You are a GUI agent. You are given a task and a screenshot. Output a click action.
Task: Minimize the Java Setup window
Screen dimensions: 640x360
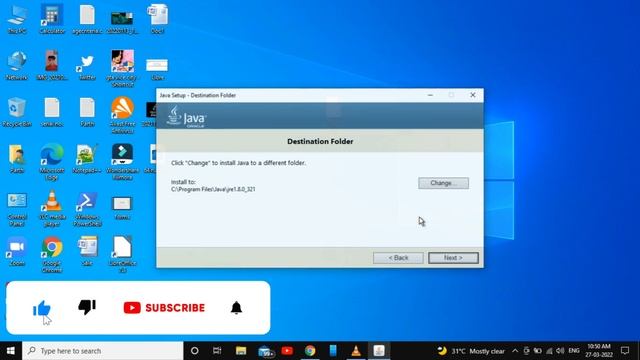[430, 95]
